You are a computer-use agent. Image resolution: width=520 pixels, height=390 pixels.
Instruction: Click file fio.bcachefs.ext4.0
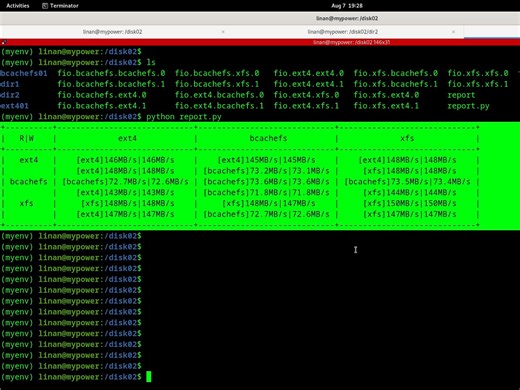[x=102, y=95]
